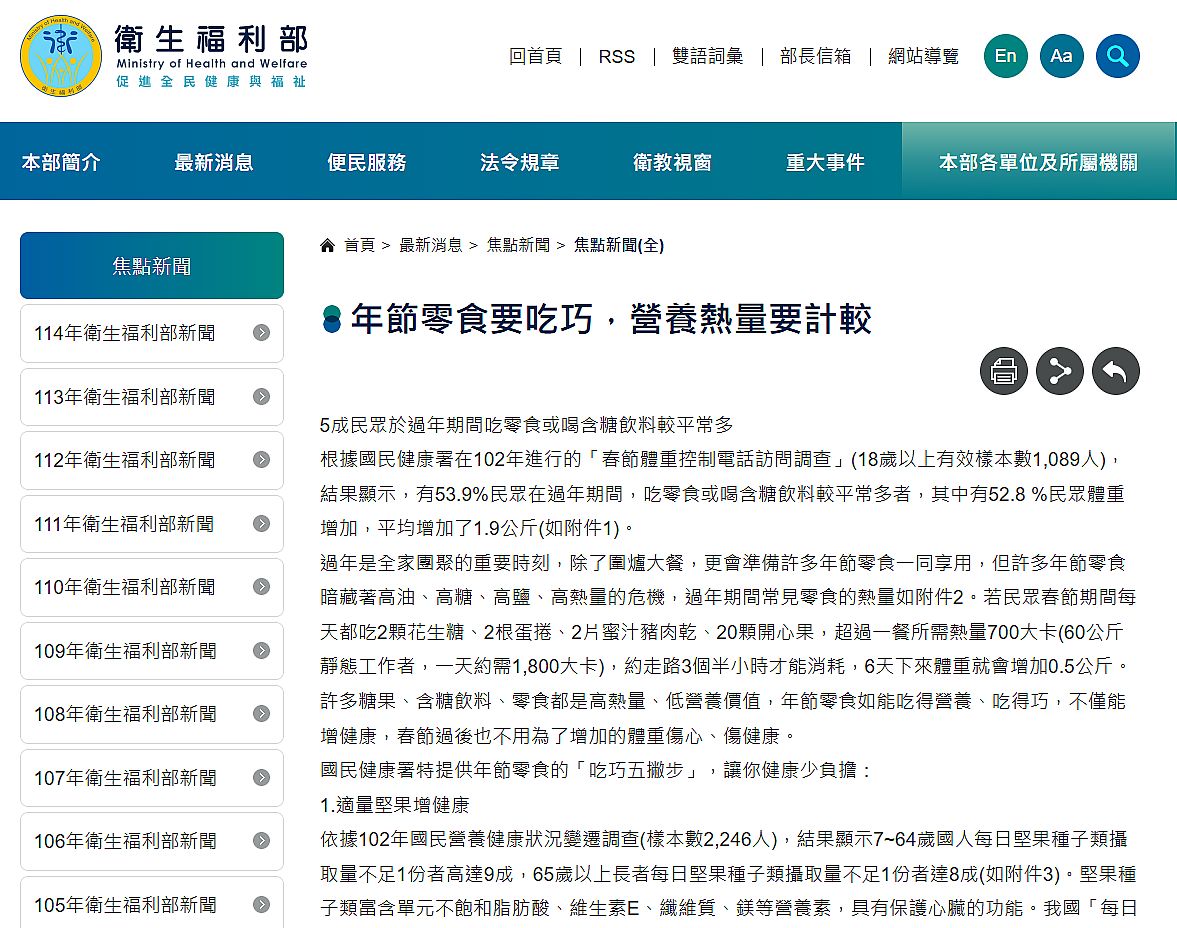Click the 焦點新聞 sidebar header

point(152,266)
